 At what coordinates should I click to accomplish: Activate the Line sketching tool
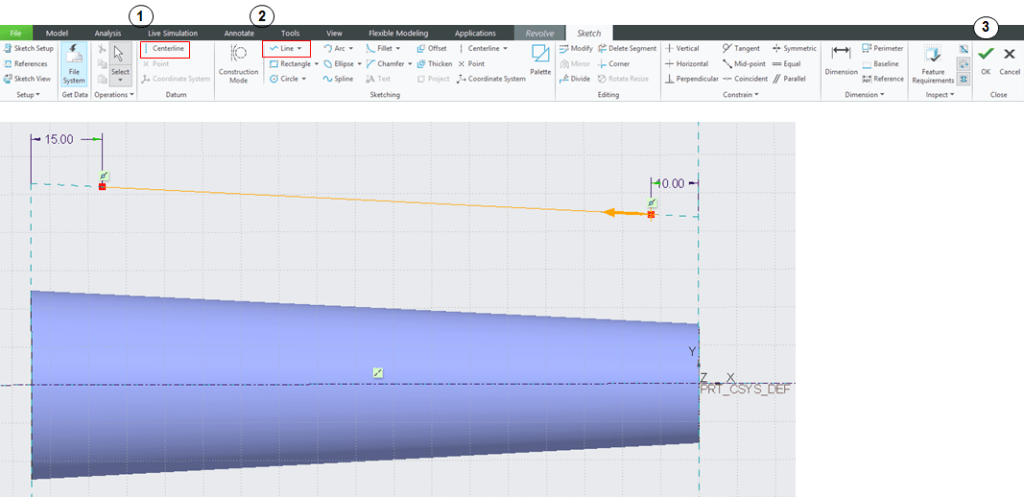click(x=285, y=48)
